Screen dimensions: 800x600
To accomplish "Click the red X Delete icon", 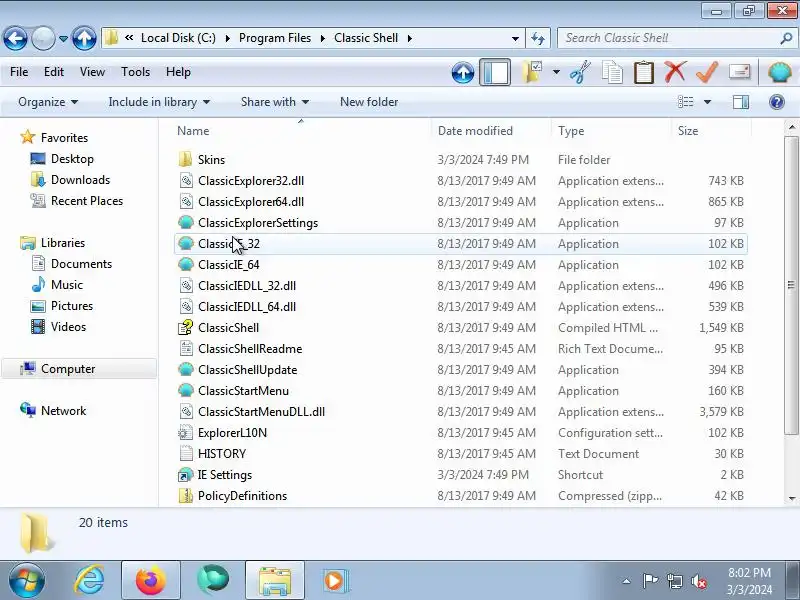I will [x=674, y=72].
